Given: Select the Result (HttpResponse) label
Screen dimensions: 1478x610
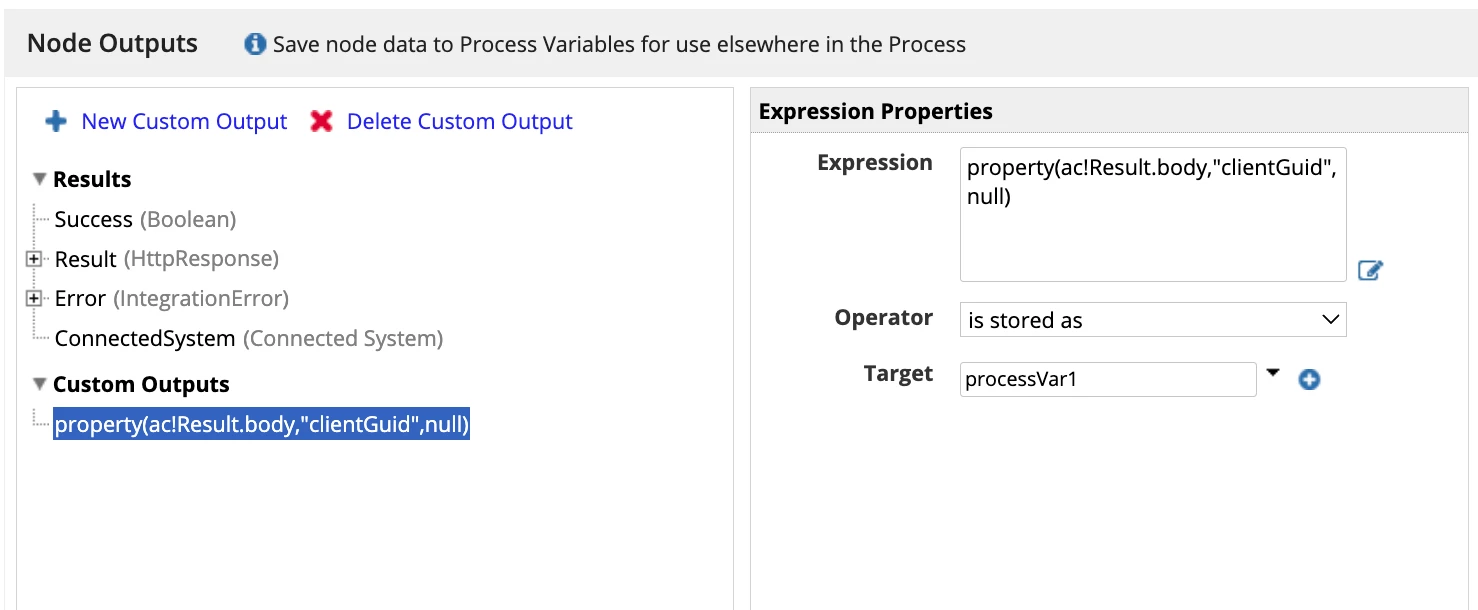Looking at the screenshot, I should (166, 259).
